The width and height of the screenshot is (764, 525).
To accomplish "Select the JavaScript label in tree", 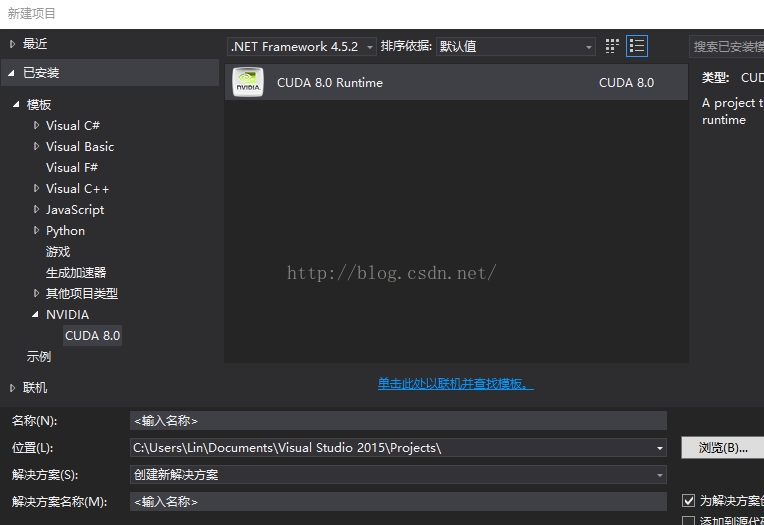I will tap(75, 210).
